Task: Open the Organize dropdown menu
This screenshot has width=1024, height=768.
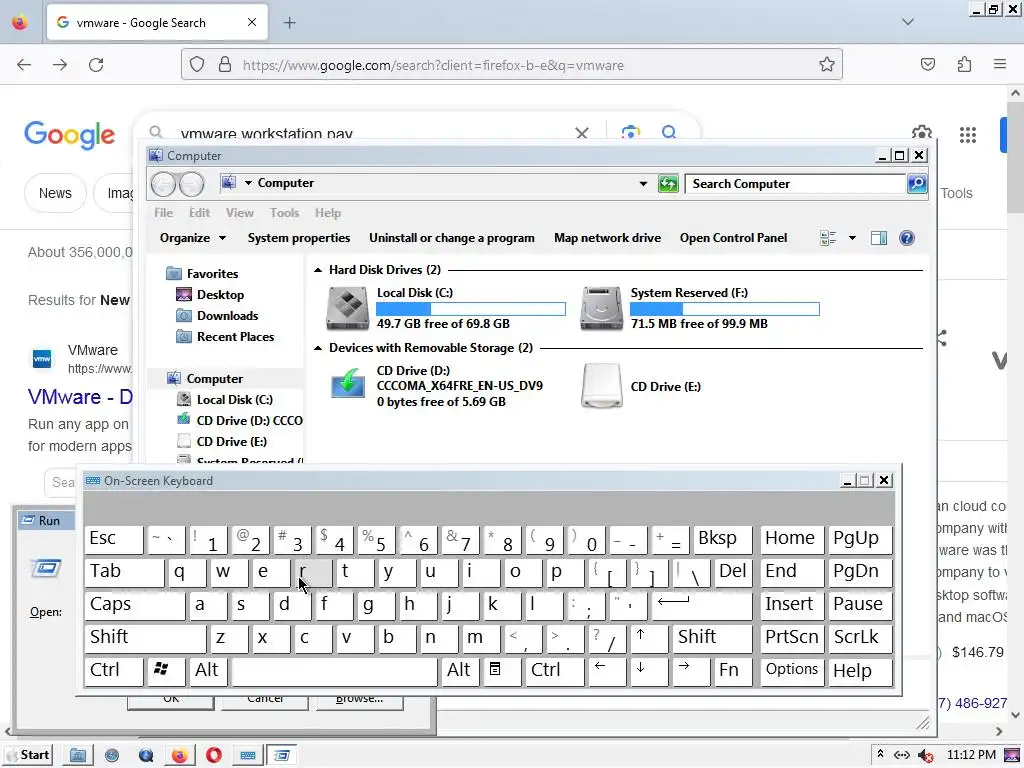Action: click(x=193, y=238)
